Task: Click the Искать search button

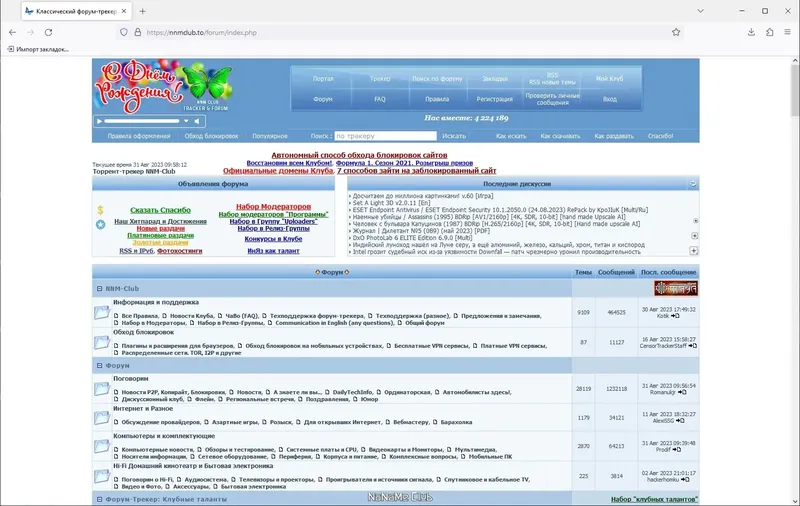Action: (x=454, y=136)
